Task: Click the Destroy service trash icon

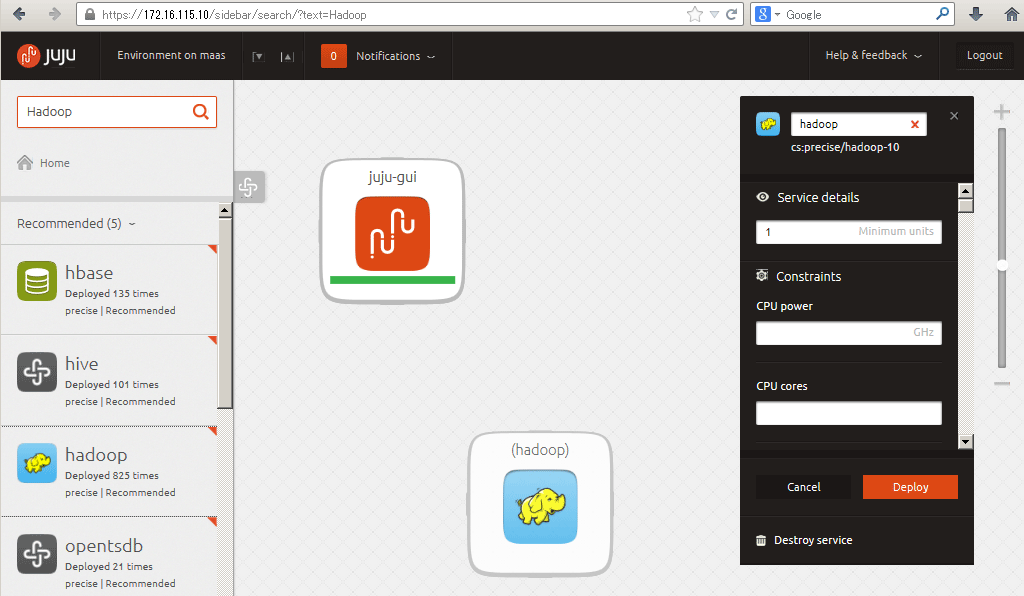Action: (x=761, y=541)
